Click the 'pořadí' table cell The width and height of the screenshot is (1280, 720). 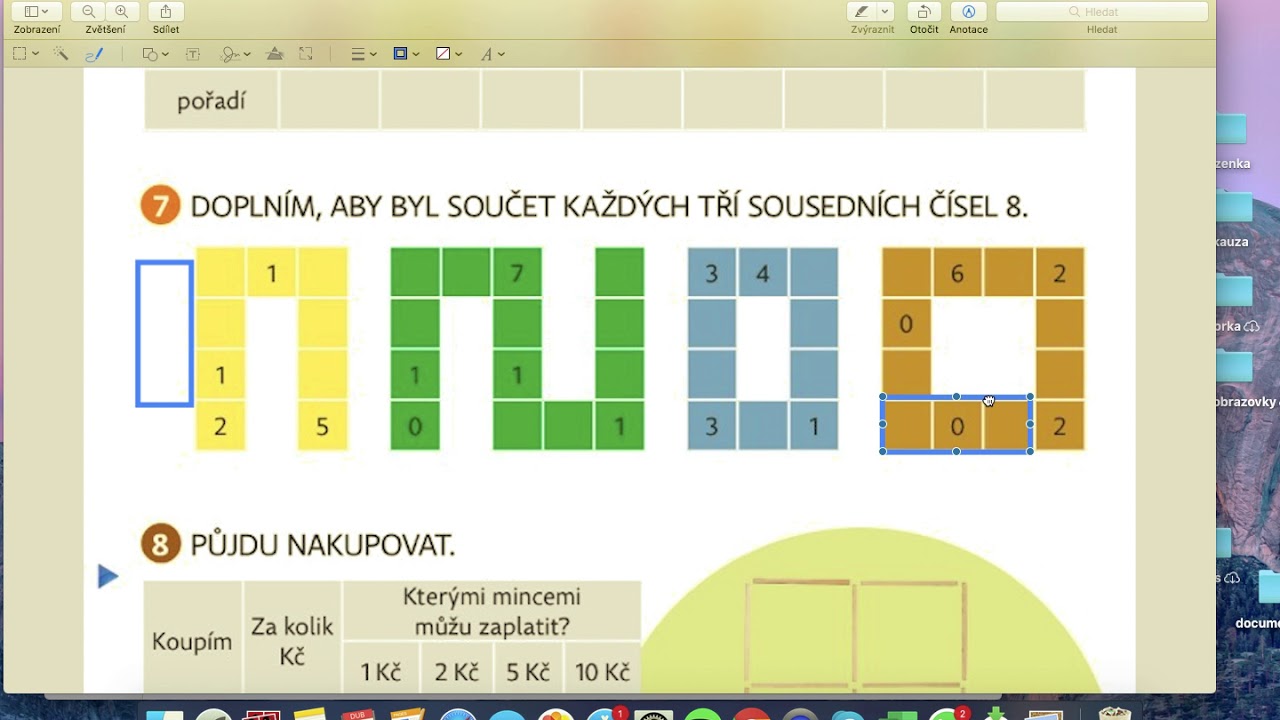pyautogui.click(x=212, y=101)
